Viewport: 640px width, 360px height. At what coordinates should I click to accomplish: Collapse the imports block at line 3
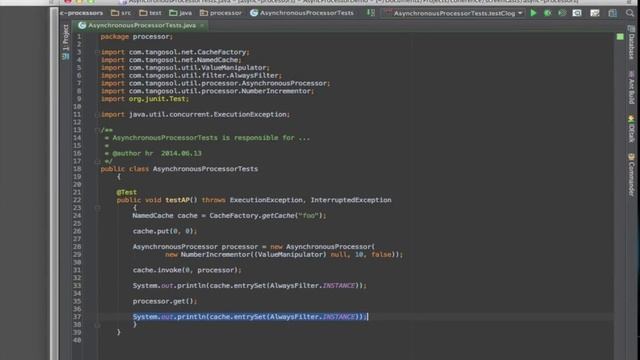pyautogui.click(x=97, y=52)
